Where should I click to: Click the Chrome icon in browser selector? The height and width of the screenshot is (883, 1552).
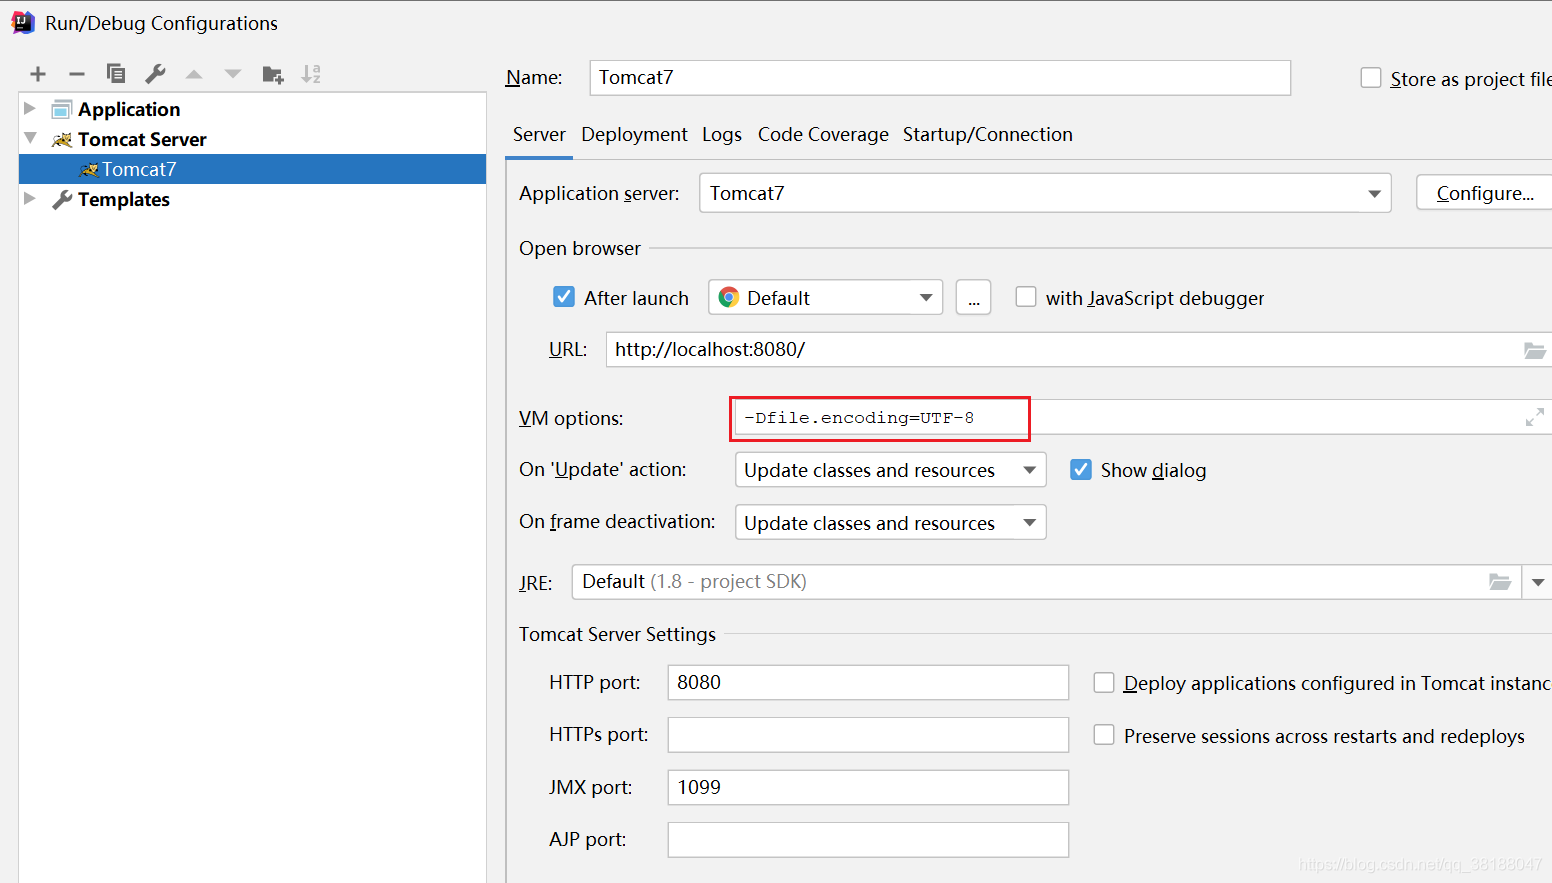729,297
